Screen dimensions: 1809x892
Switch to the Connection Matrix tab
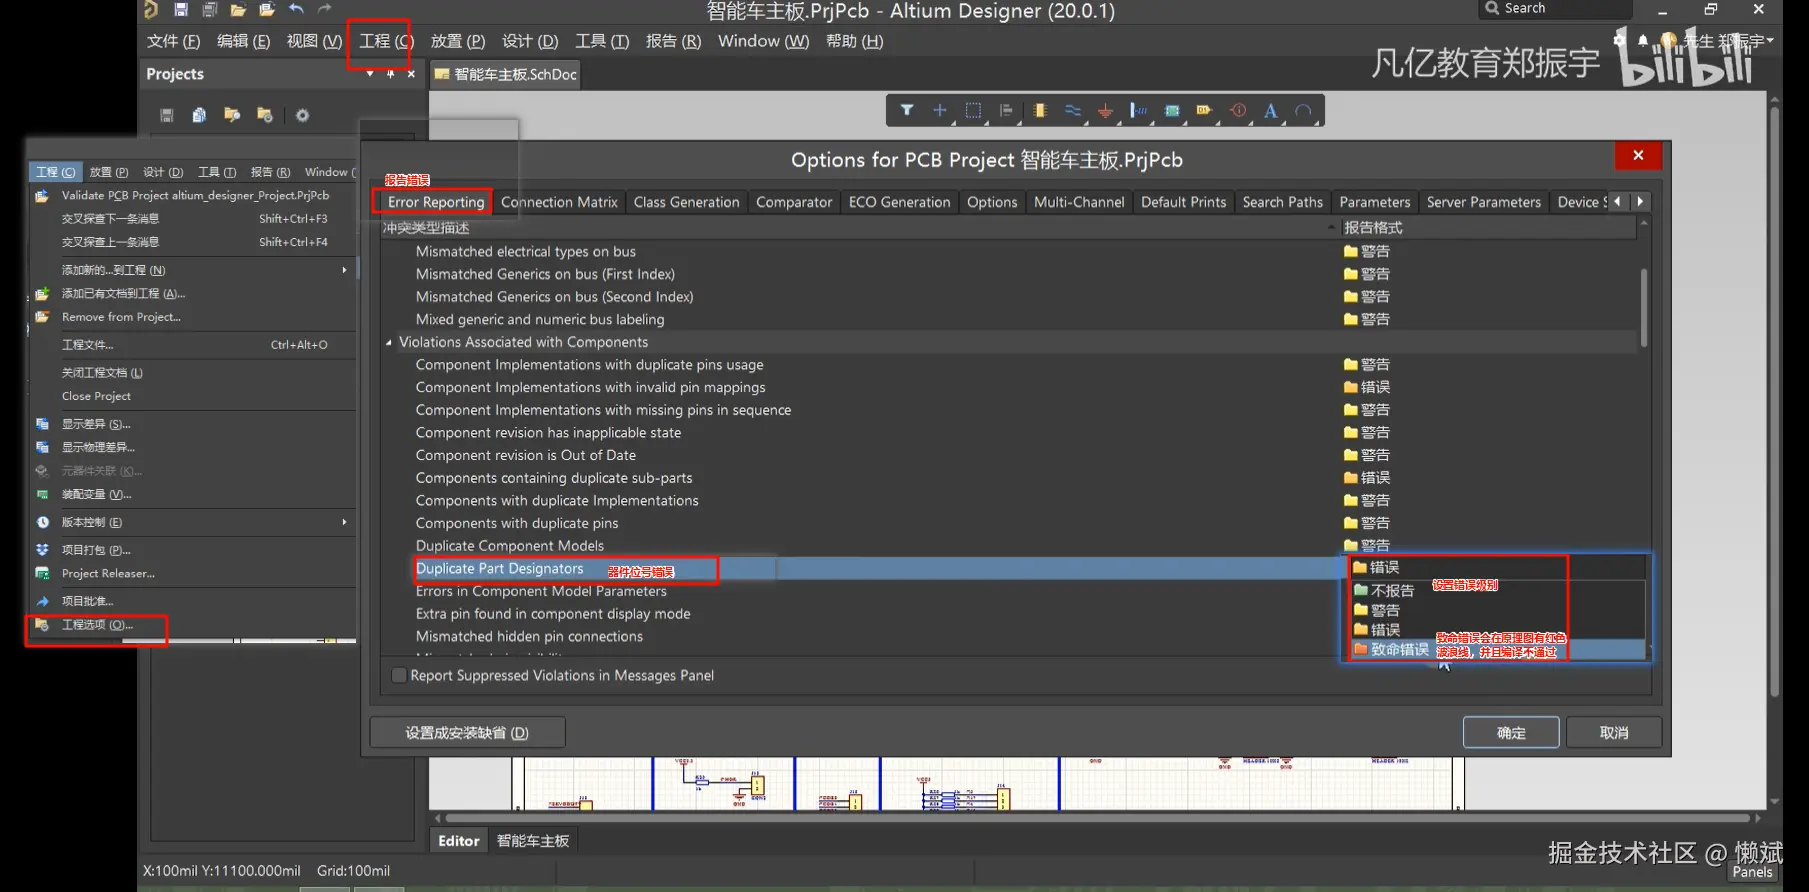coord(559,202)
